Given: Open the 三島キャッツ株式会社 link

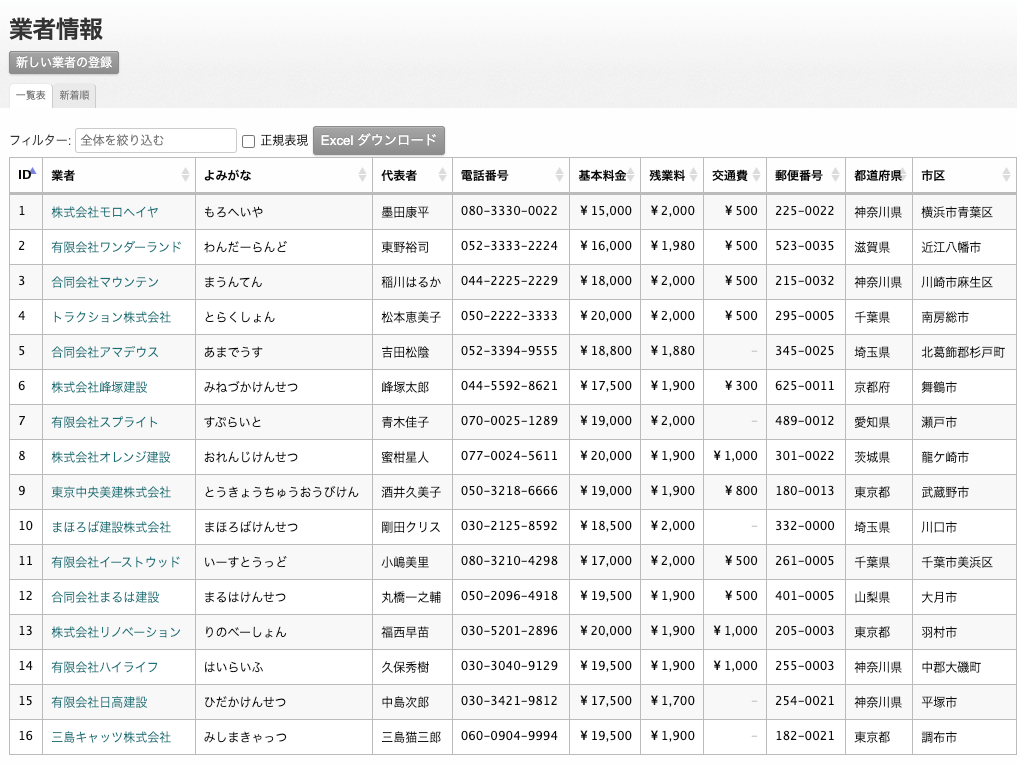Looking at the screenshot, I should pos(110,737).
